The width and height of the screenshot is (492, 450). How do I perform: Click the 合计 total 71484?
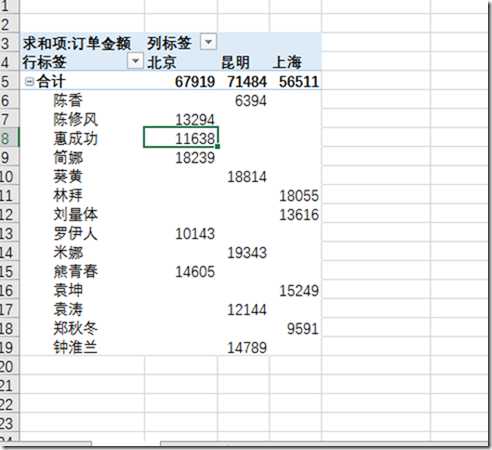[x=247, y=82]
